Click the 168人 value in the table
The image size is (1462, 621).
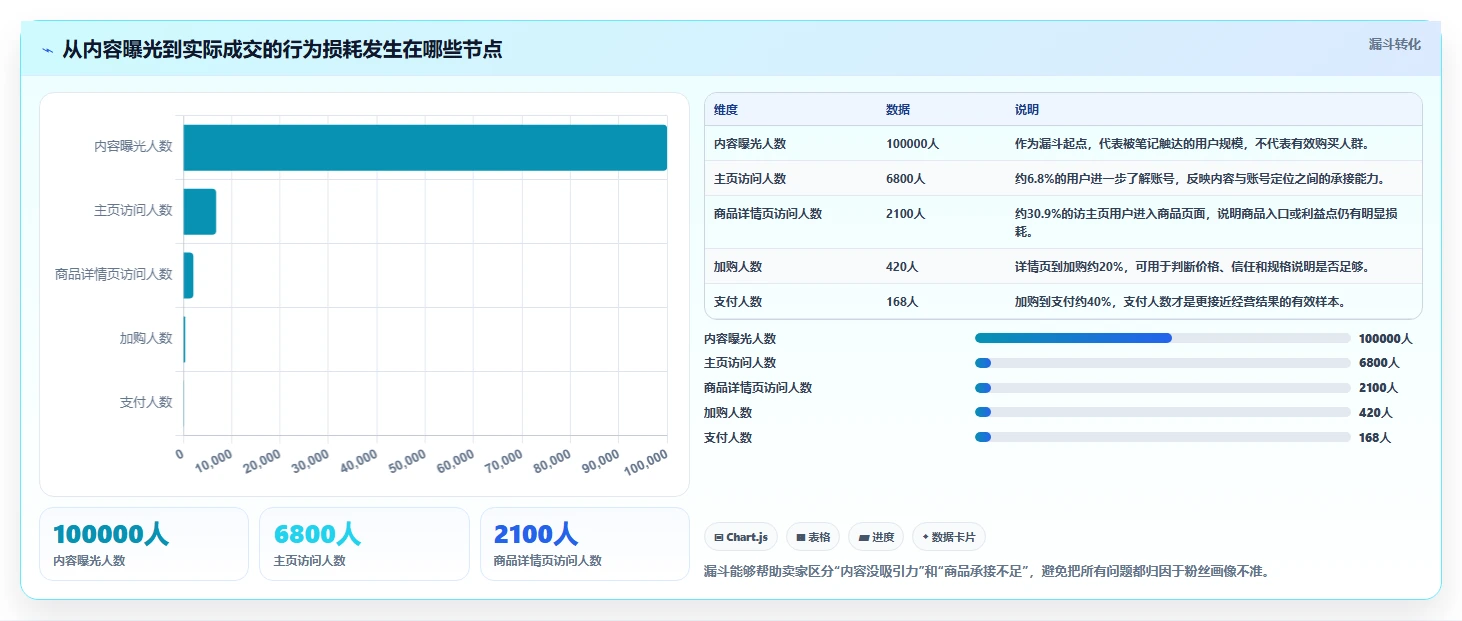tap(902, 302)
